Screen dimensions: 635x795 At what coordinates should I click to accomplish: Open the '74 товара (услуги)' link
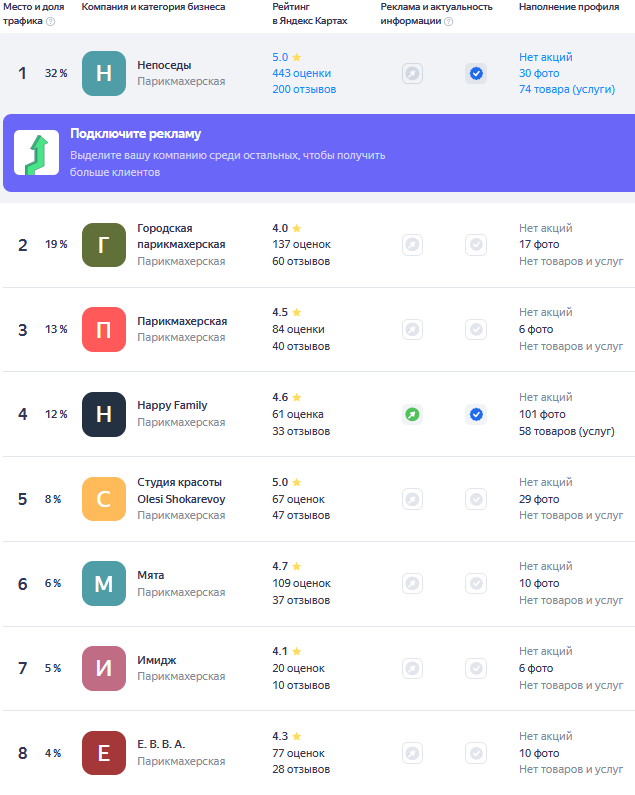pos(567,89)
